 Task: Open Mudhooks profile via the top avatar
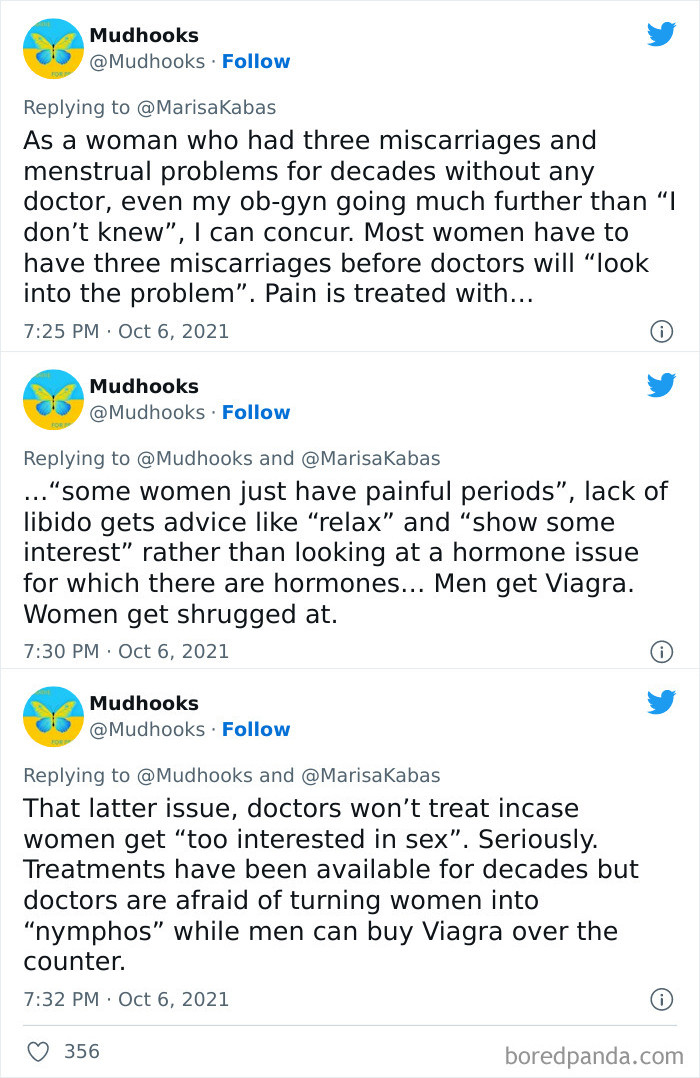[52, 49]
